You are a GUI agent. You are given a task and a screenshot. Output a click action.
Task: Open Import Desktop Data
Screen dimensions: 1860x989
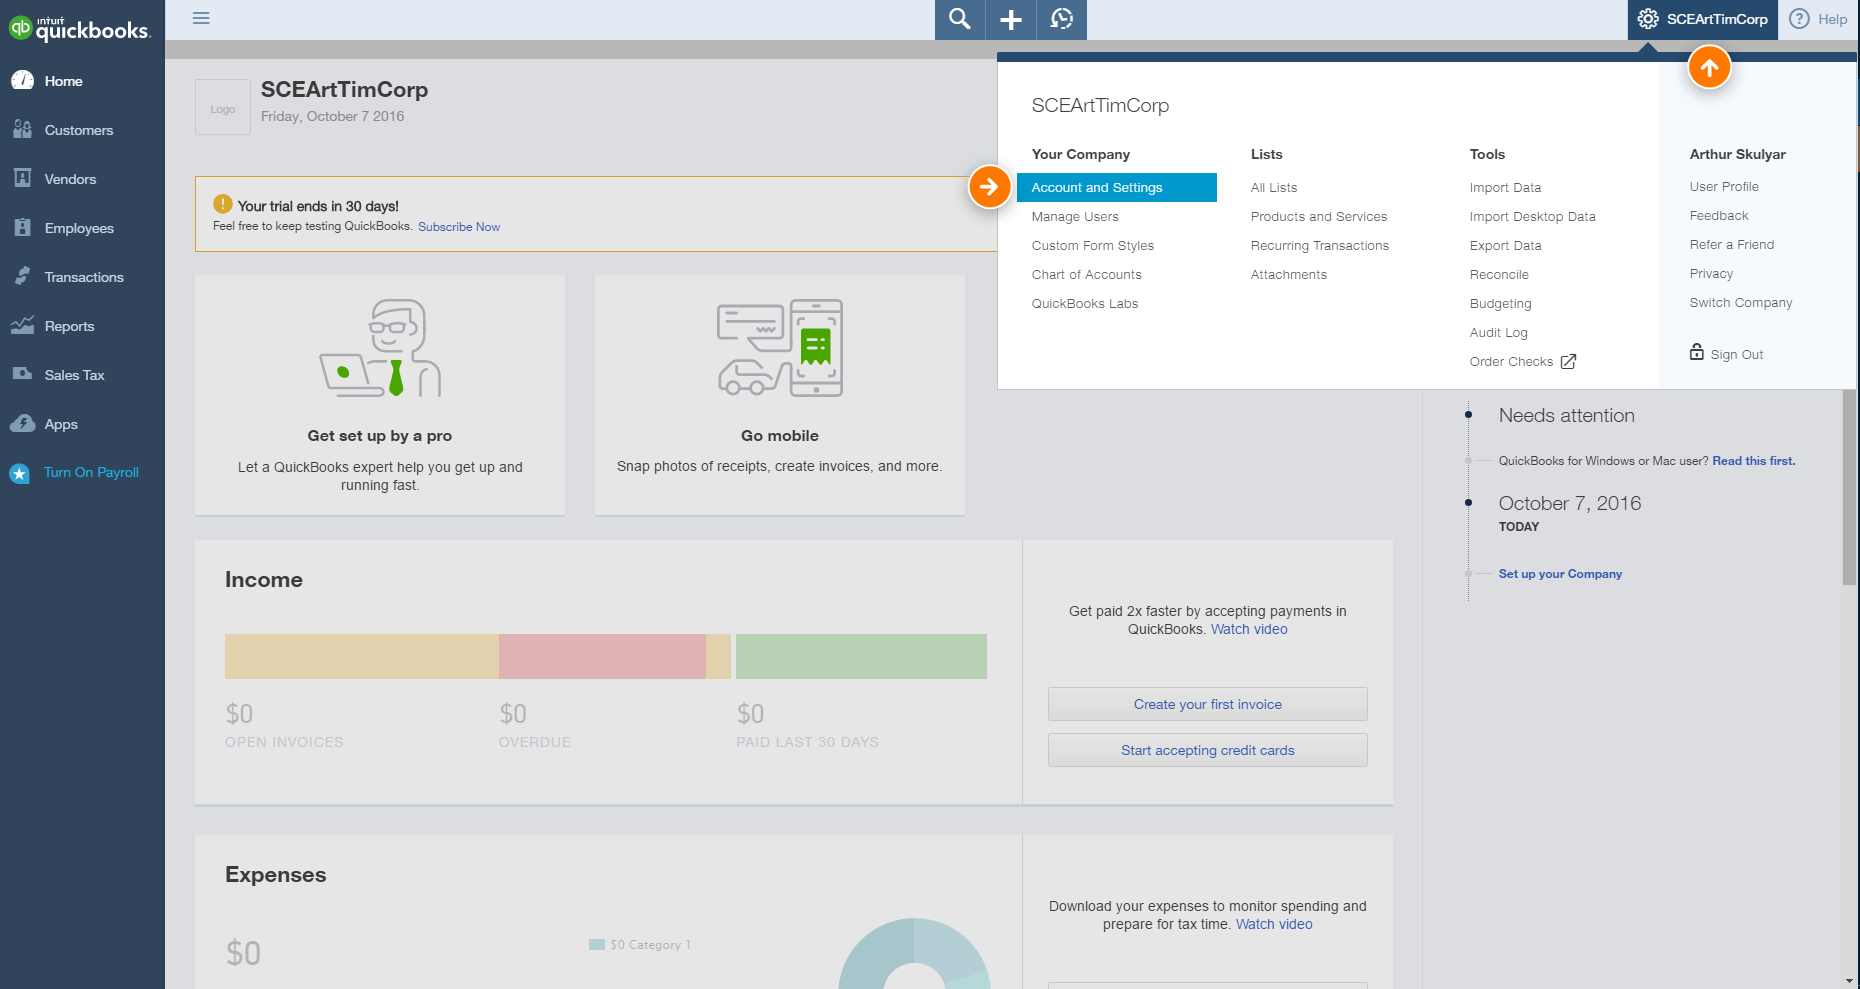click(1533, 216)
